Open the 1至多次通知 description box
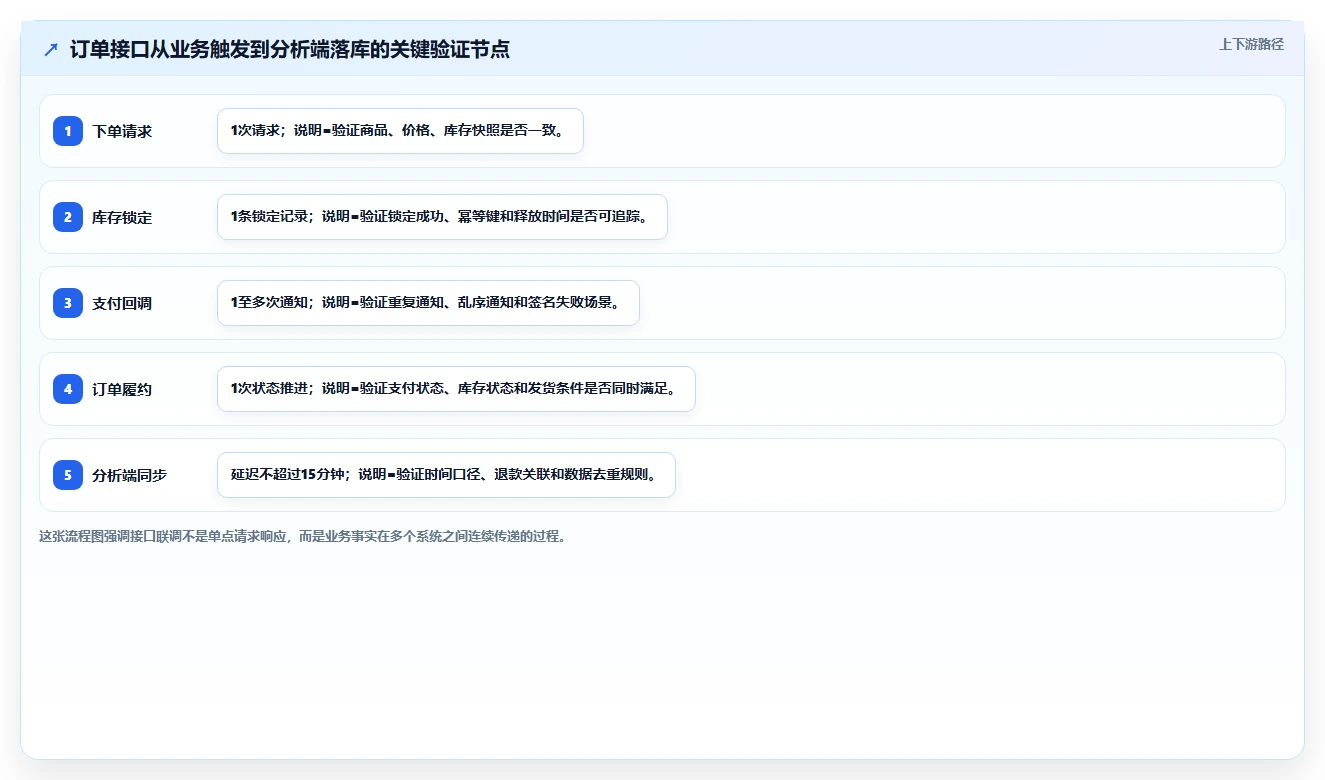 point(428,303)
